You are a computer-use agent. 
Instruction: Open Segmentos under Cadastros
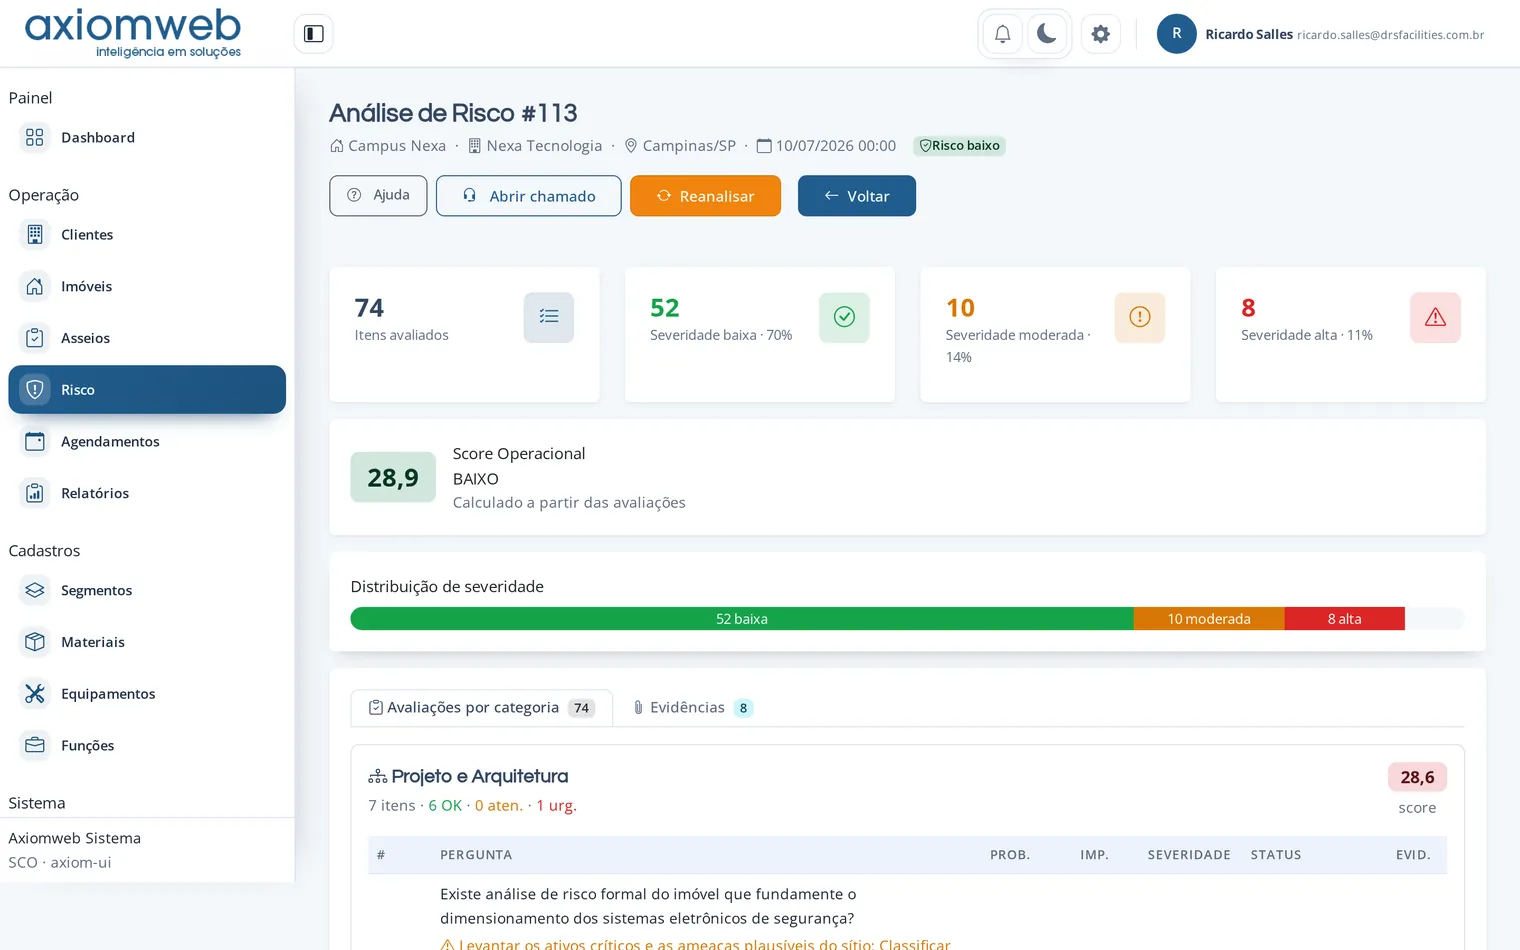(x=147, y=591)
